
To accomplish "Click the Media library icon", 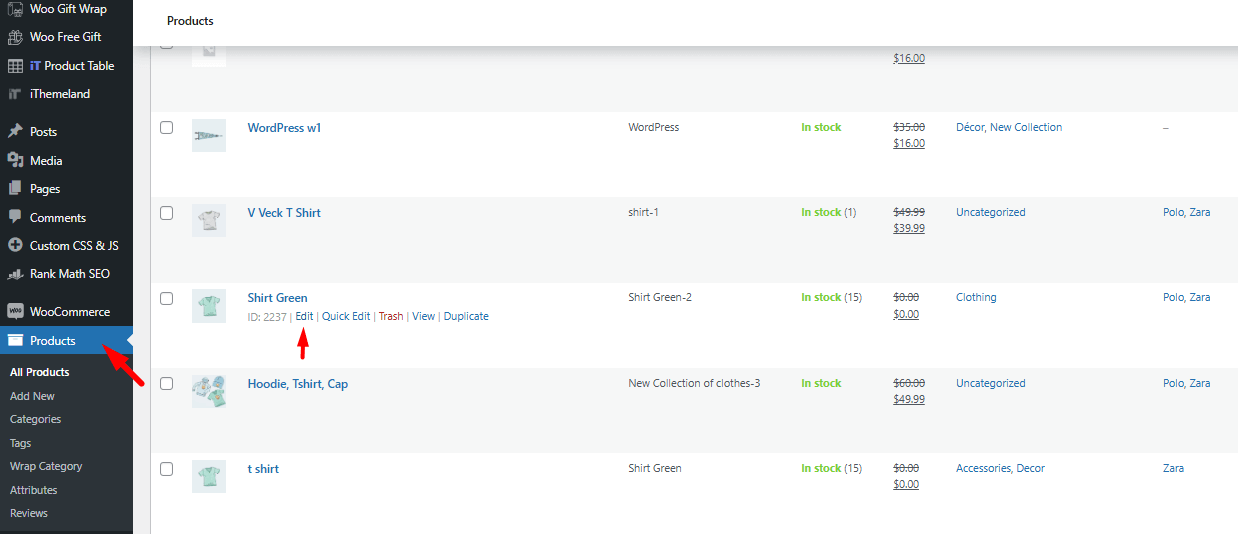I will point(14,160).
